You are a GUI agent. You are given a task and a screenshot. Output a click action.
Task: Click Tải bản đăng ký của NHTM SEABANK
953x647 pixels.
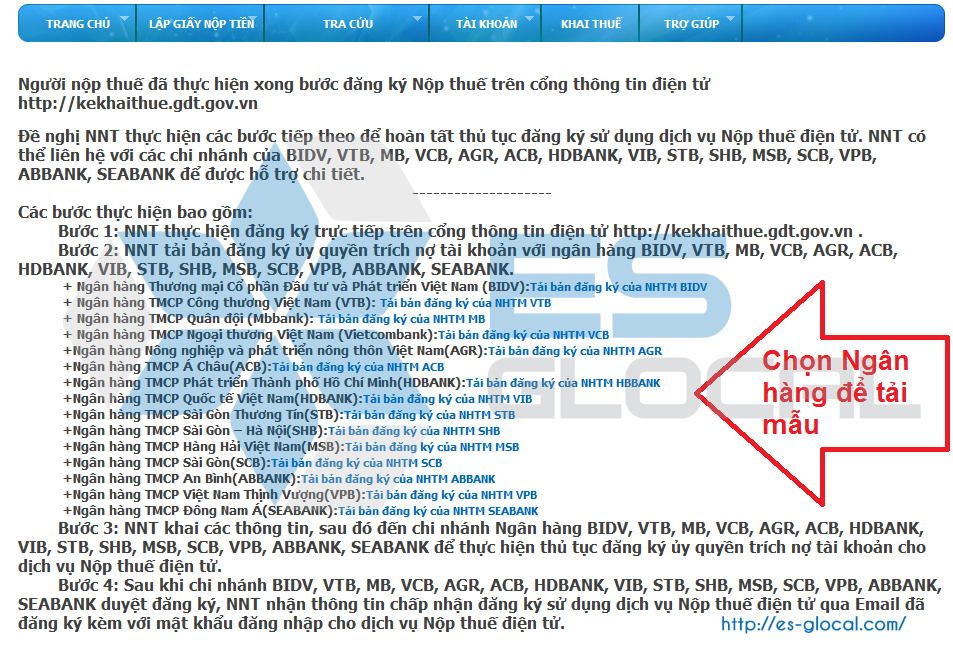438,511
